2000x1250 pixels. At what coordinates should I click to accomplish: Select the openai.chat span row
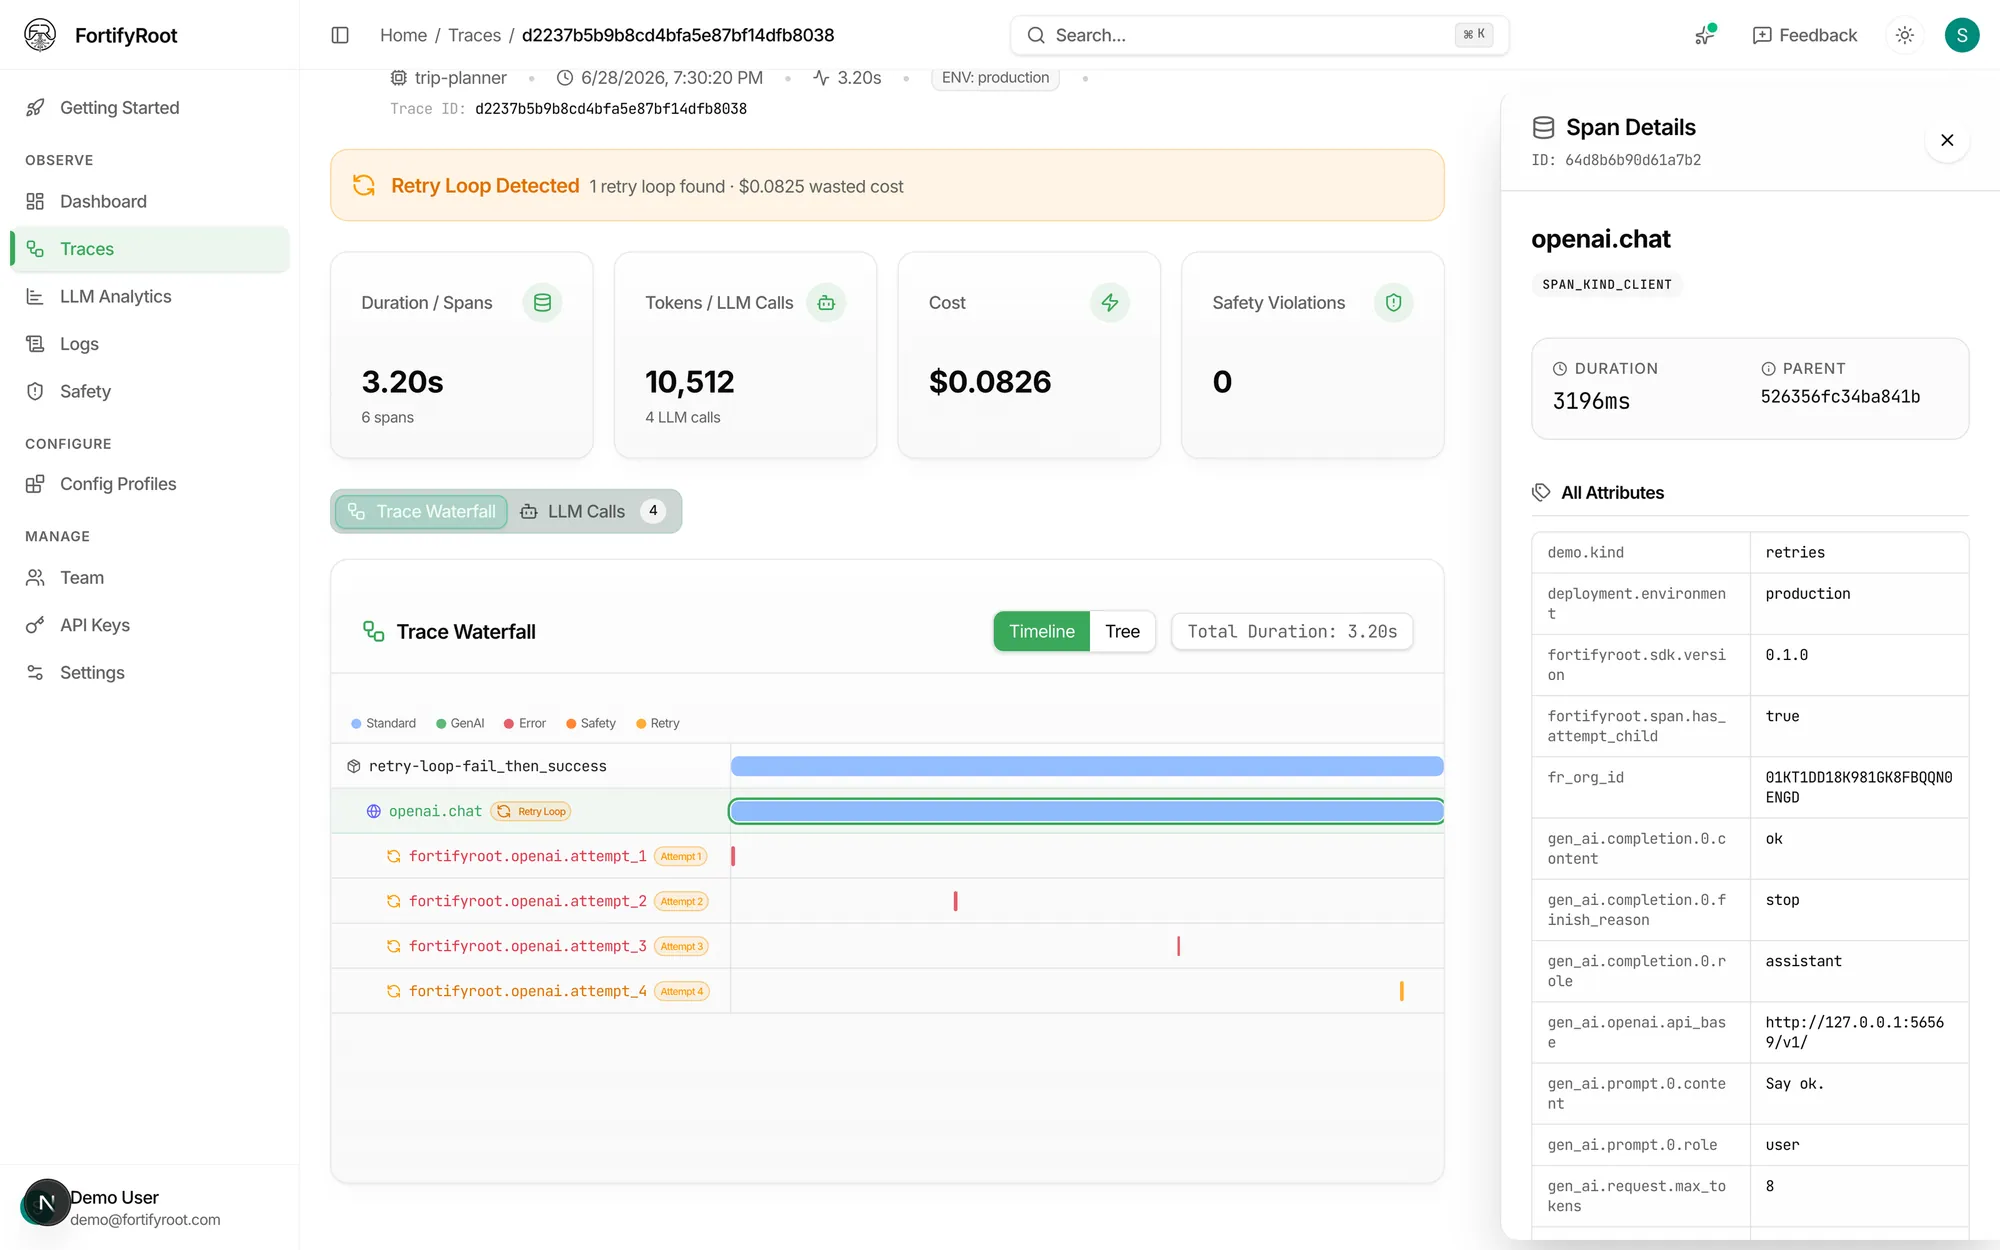coord(887,811)
